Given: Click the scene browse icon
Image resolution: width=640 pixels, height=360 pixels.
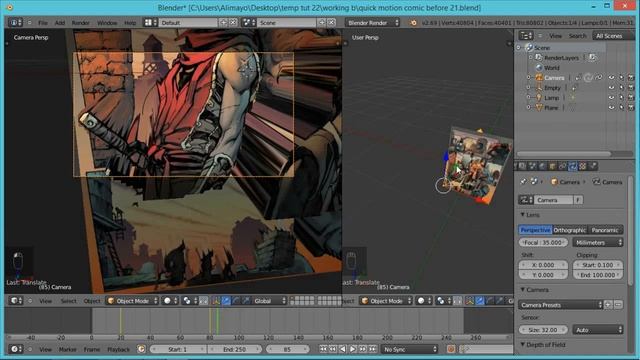Looking at the screenshot, I should point(249,22).
